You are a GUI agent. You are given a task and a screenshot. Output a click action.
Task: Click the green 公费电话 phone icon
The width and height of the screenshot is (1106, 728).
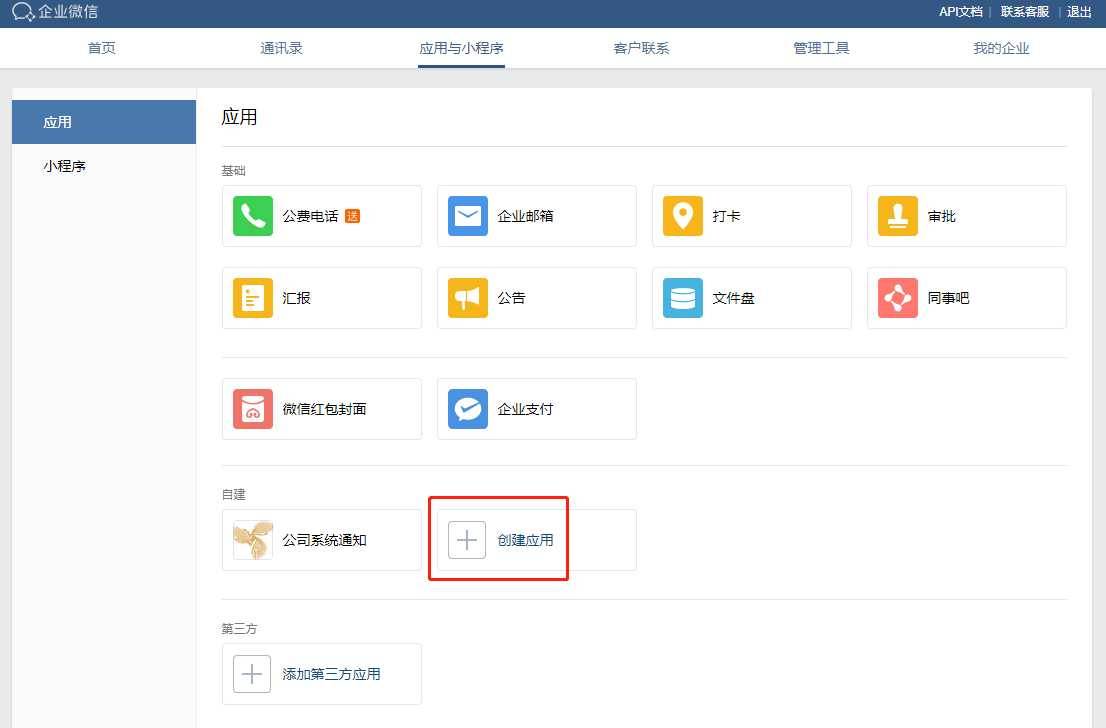point(253,216)
